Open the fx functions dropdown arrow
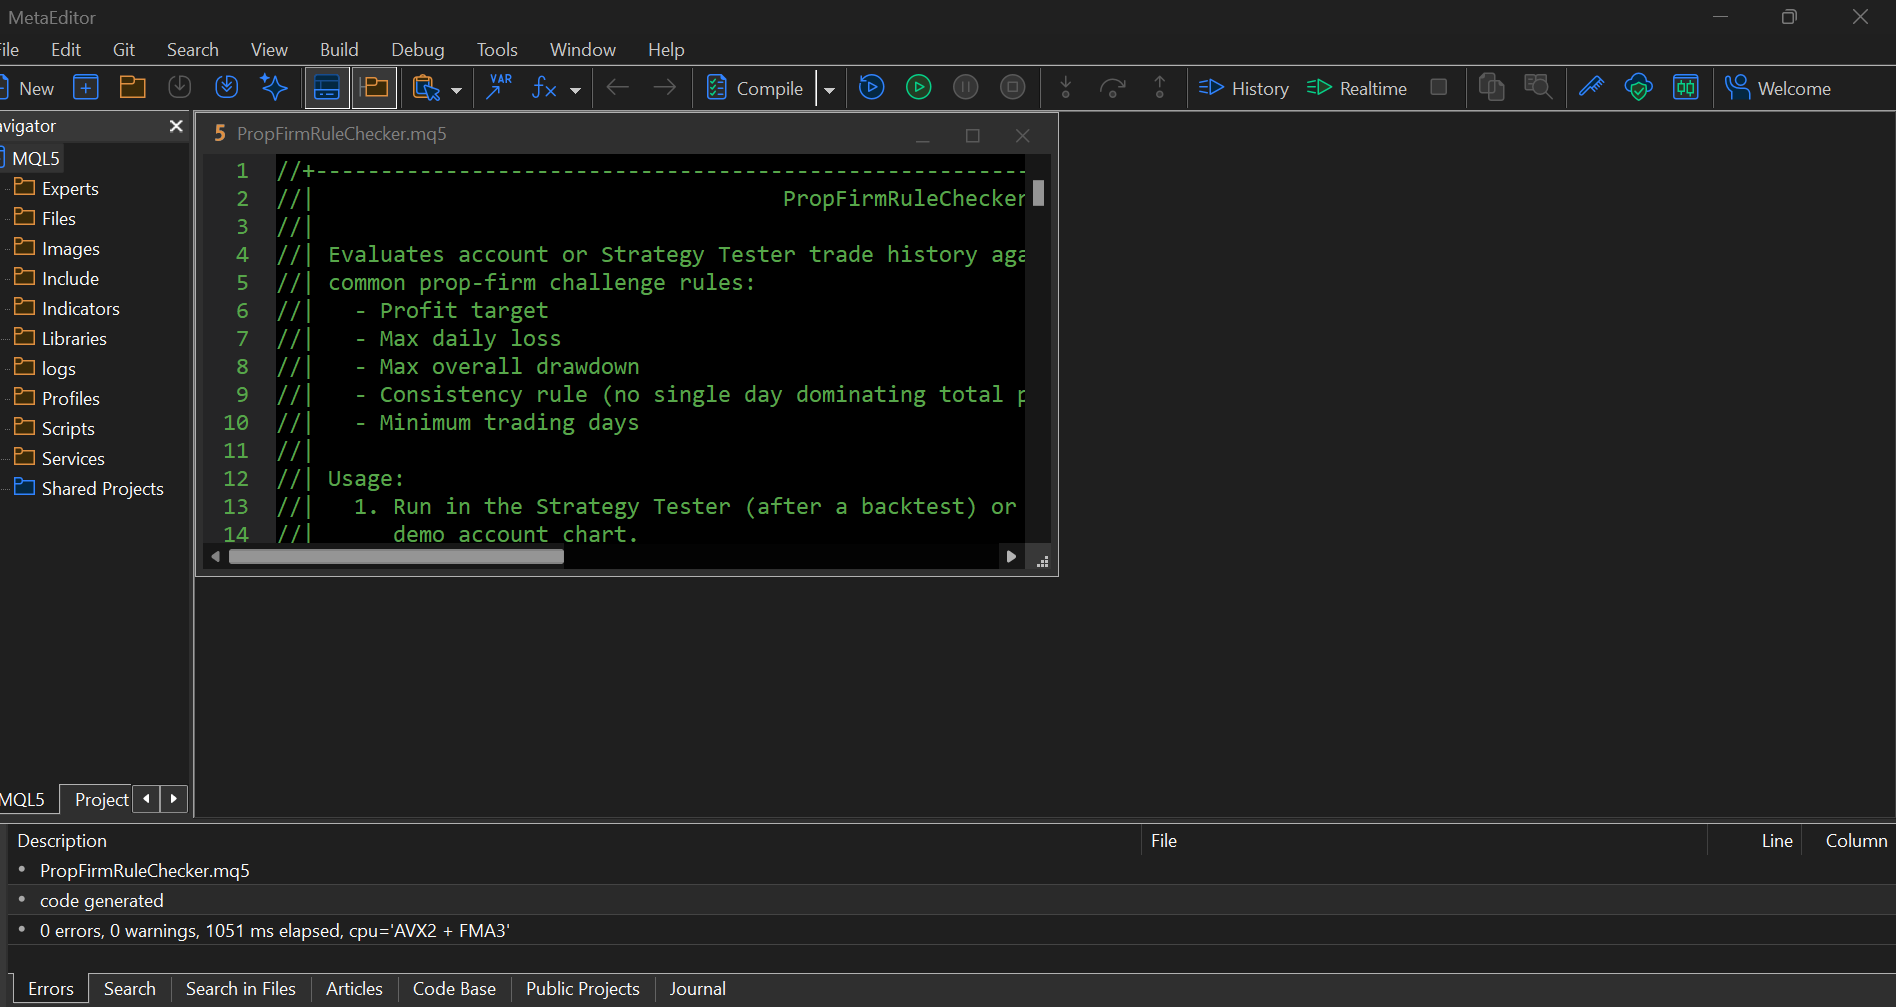This screenshot has width=1896, height=1007. tap(575, 89)
